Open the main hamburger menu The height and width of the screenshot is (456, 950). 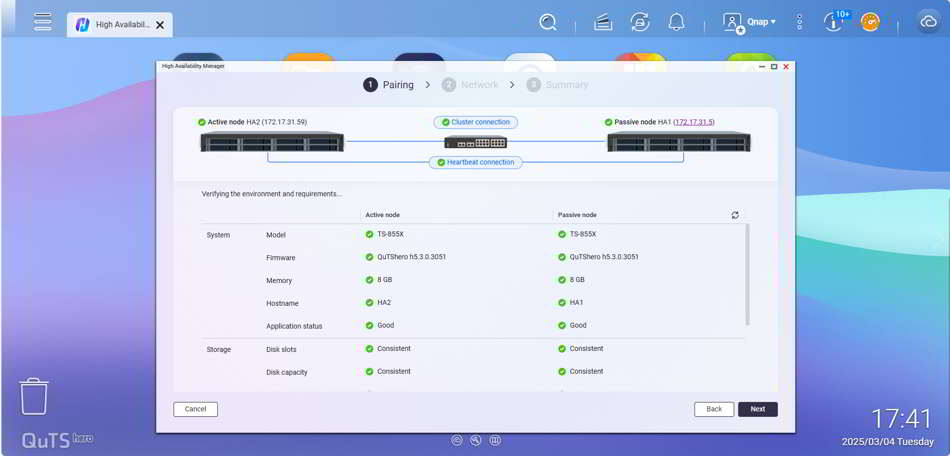(x=43, y=22)
